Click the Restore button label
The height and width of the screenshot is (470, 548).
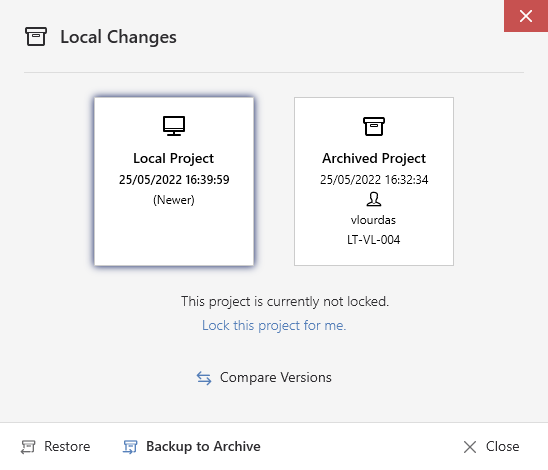pos(67,447)
